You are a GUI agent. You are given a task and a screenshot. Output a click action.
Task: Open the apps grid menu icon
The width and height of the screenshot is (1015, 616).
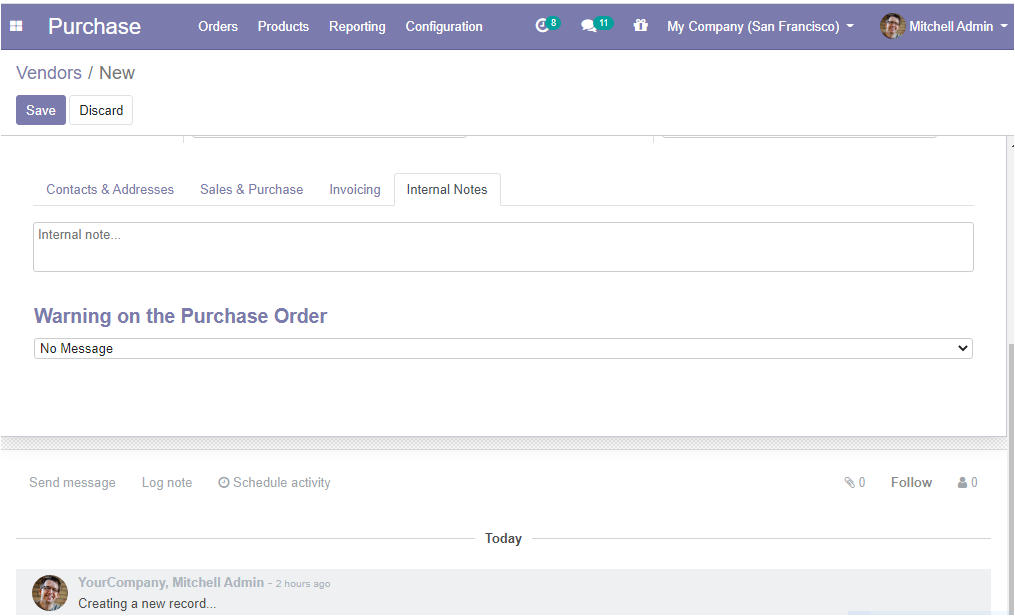coord(16,26)
